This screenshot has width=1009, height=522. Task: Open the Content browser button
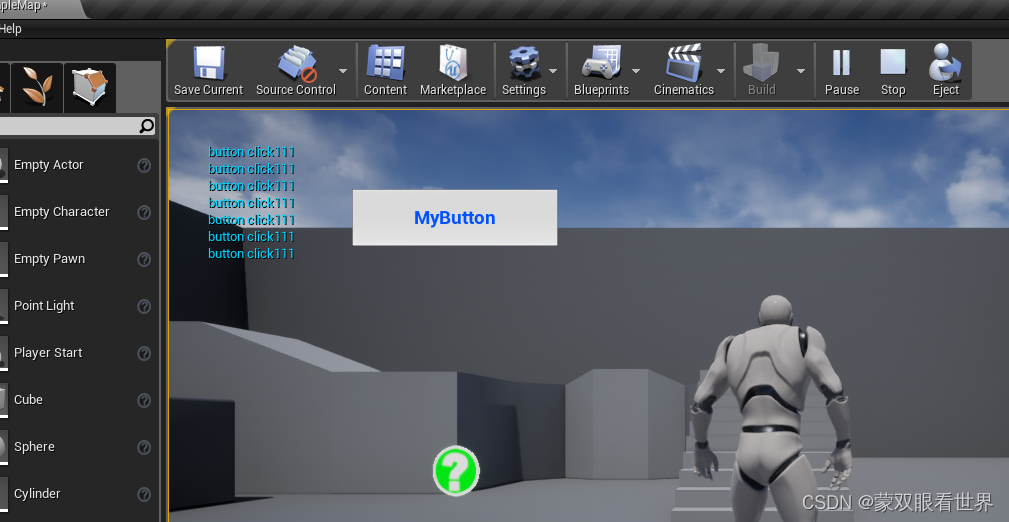(x=385, y=71)
